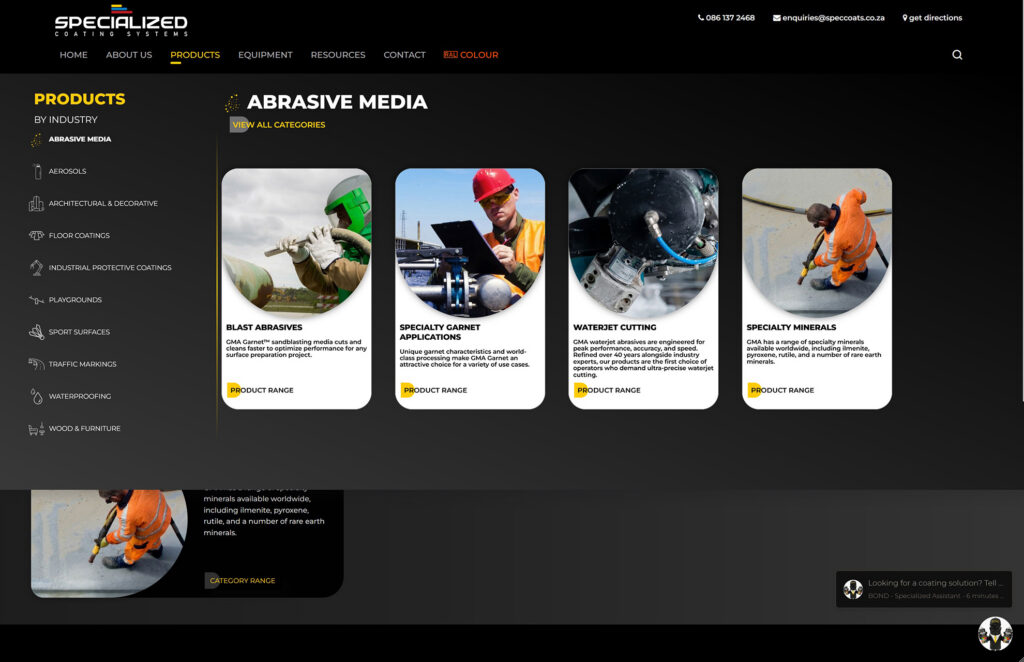
Task: Select the Waterproofing droplet icon
Action: coord(37,396)
